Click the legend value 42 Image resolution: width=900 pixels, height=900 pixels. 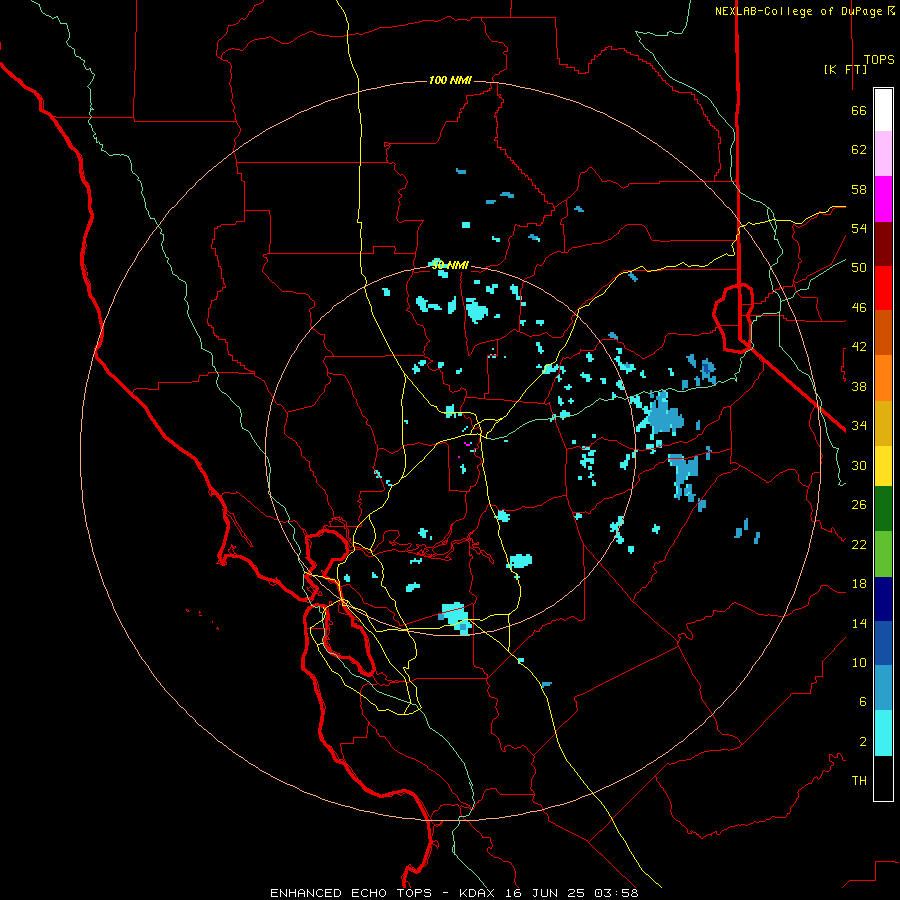[859, 347]
